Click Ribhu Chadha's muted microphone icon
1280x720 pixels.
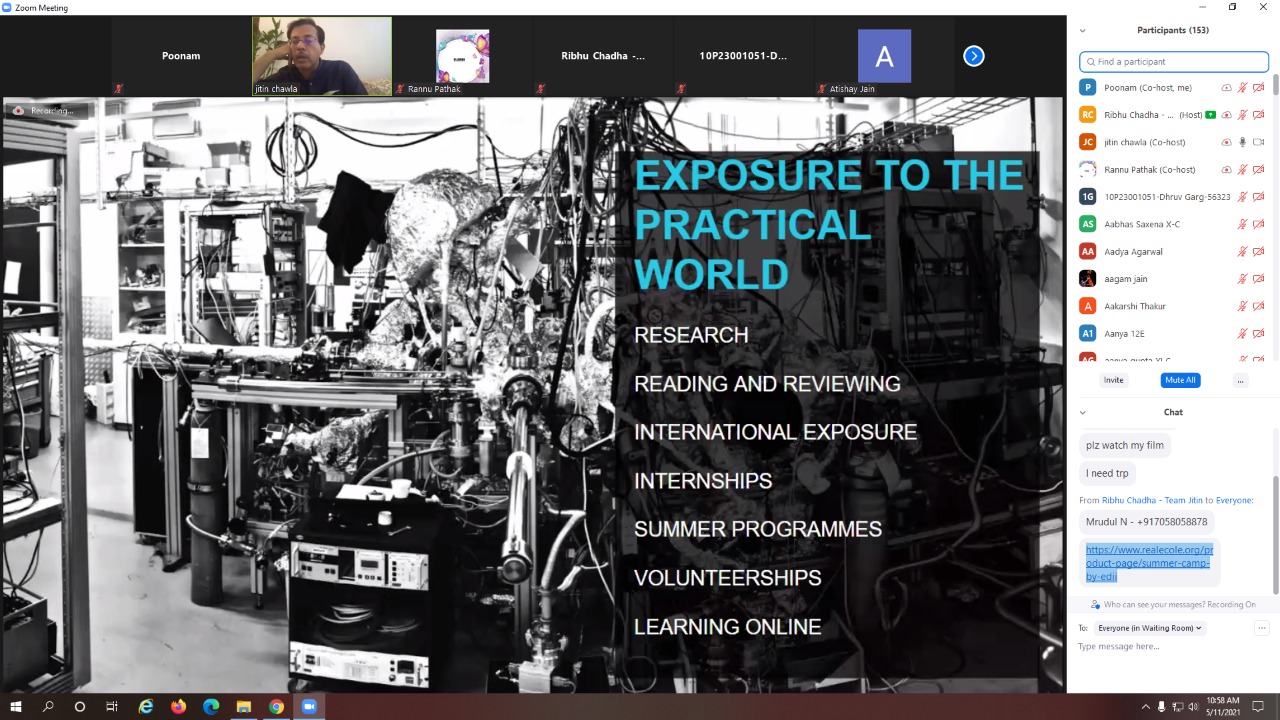coord(1243,115)
